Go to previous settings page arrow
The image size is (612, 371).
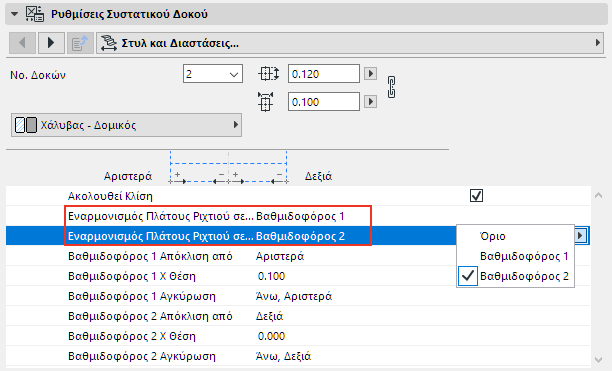(23, 43)
